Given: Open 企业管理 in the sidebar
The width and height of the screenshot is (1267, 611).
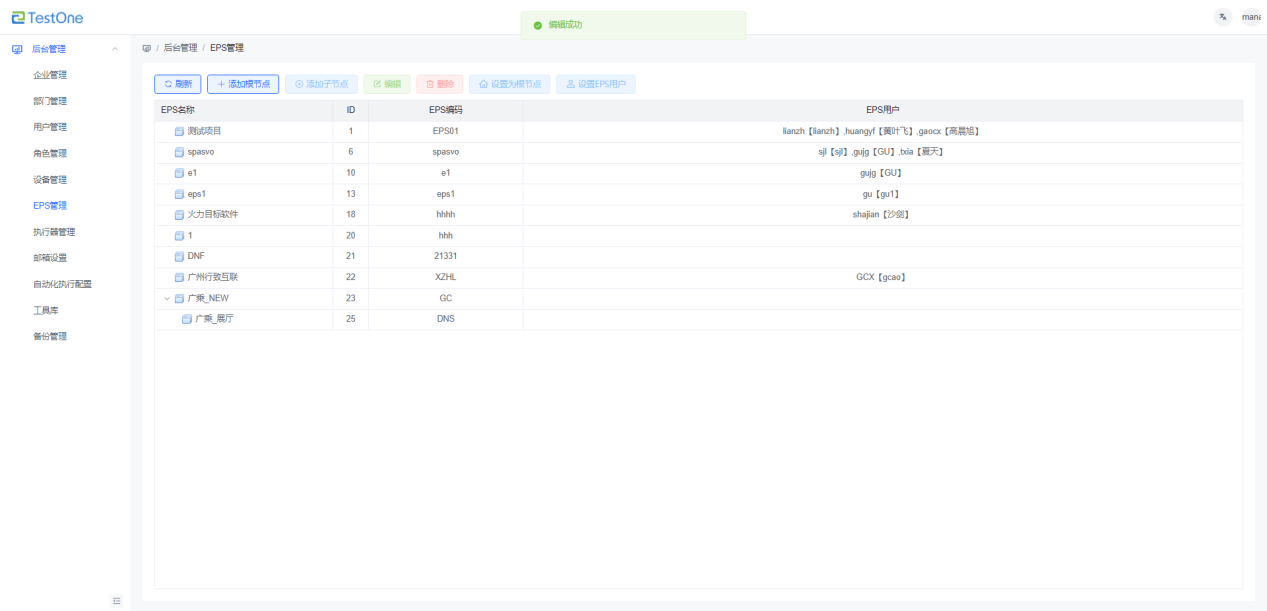Looking at the screenshot, I should tap(50, 75).
